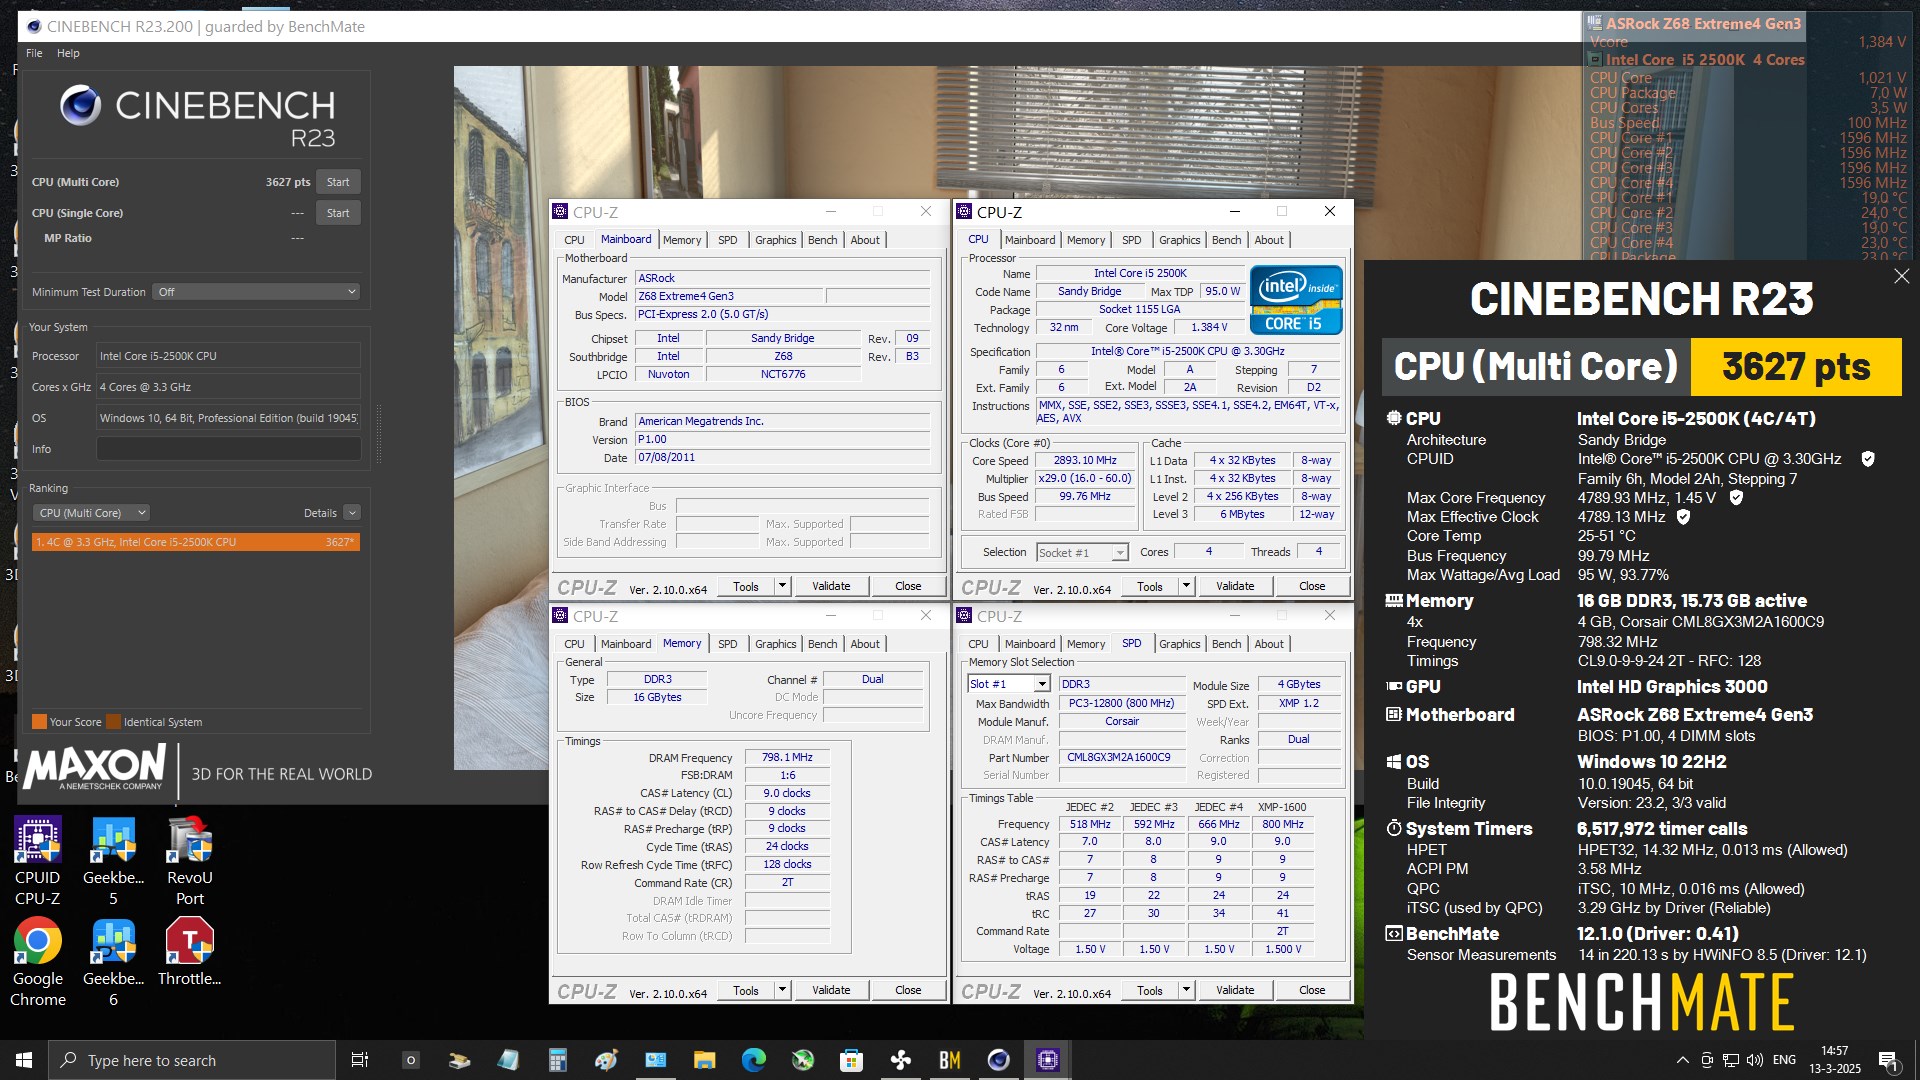Open the Cinebench File menu
Image resolution: width=1920 pixels, height=1080 pixels.
pos(34,53)
